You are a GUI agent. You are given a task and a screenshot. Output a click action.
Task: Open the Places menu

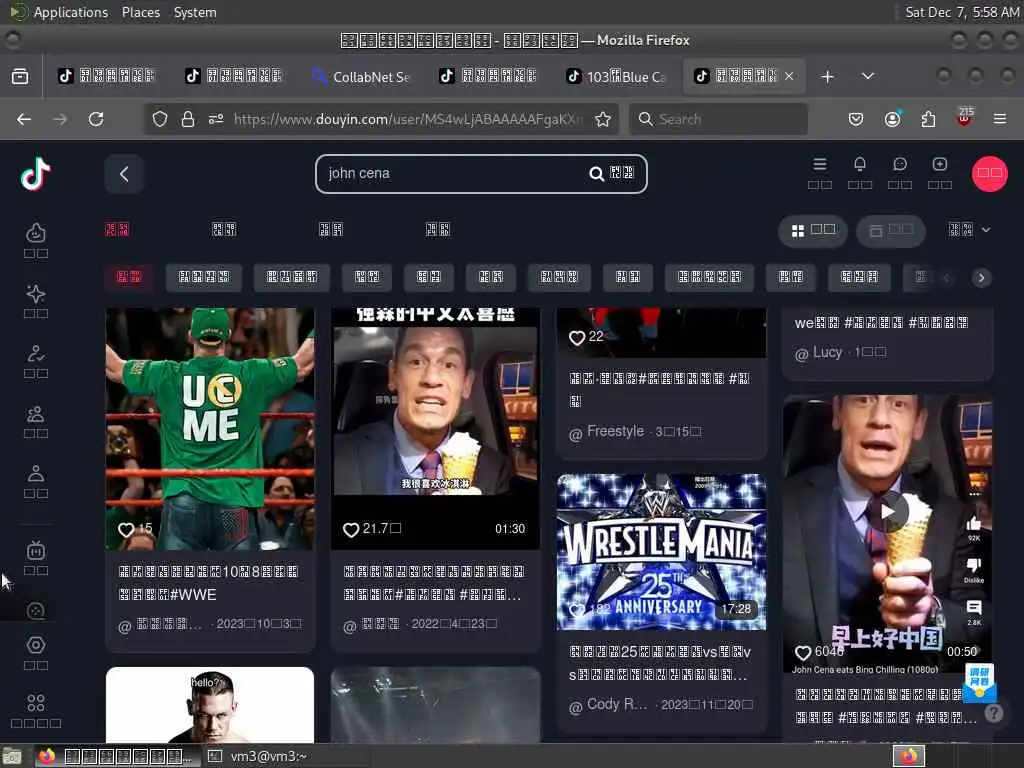[x=140, y=12]
